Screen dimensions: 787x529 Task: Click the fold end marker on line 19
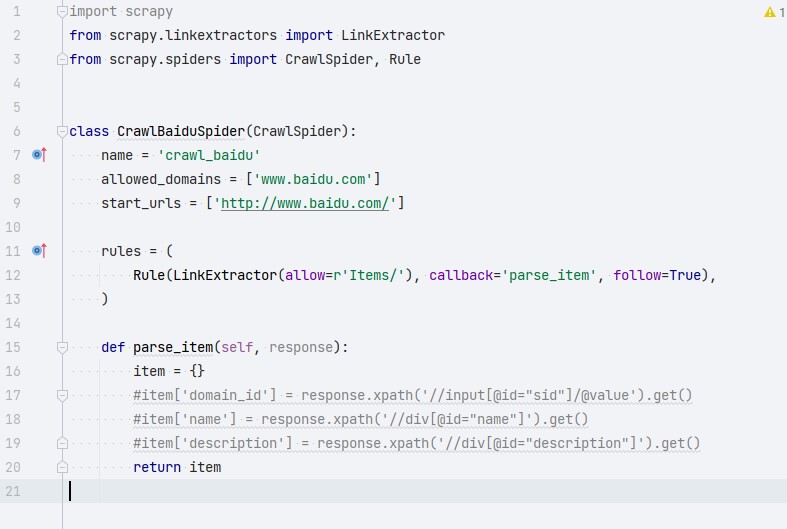63,443
